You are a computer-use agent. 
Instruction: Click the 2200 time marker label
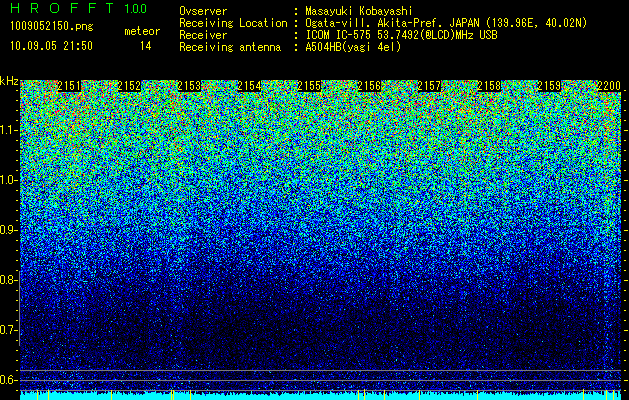[x=609, y=86]
